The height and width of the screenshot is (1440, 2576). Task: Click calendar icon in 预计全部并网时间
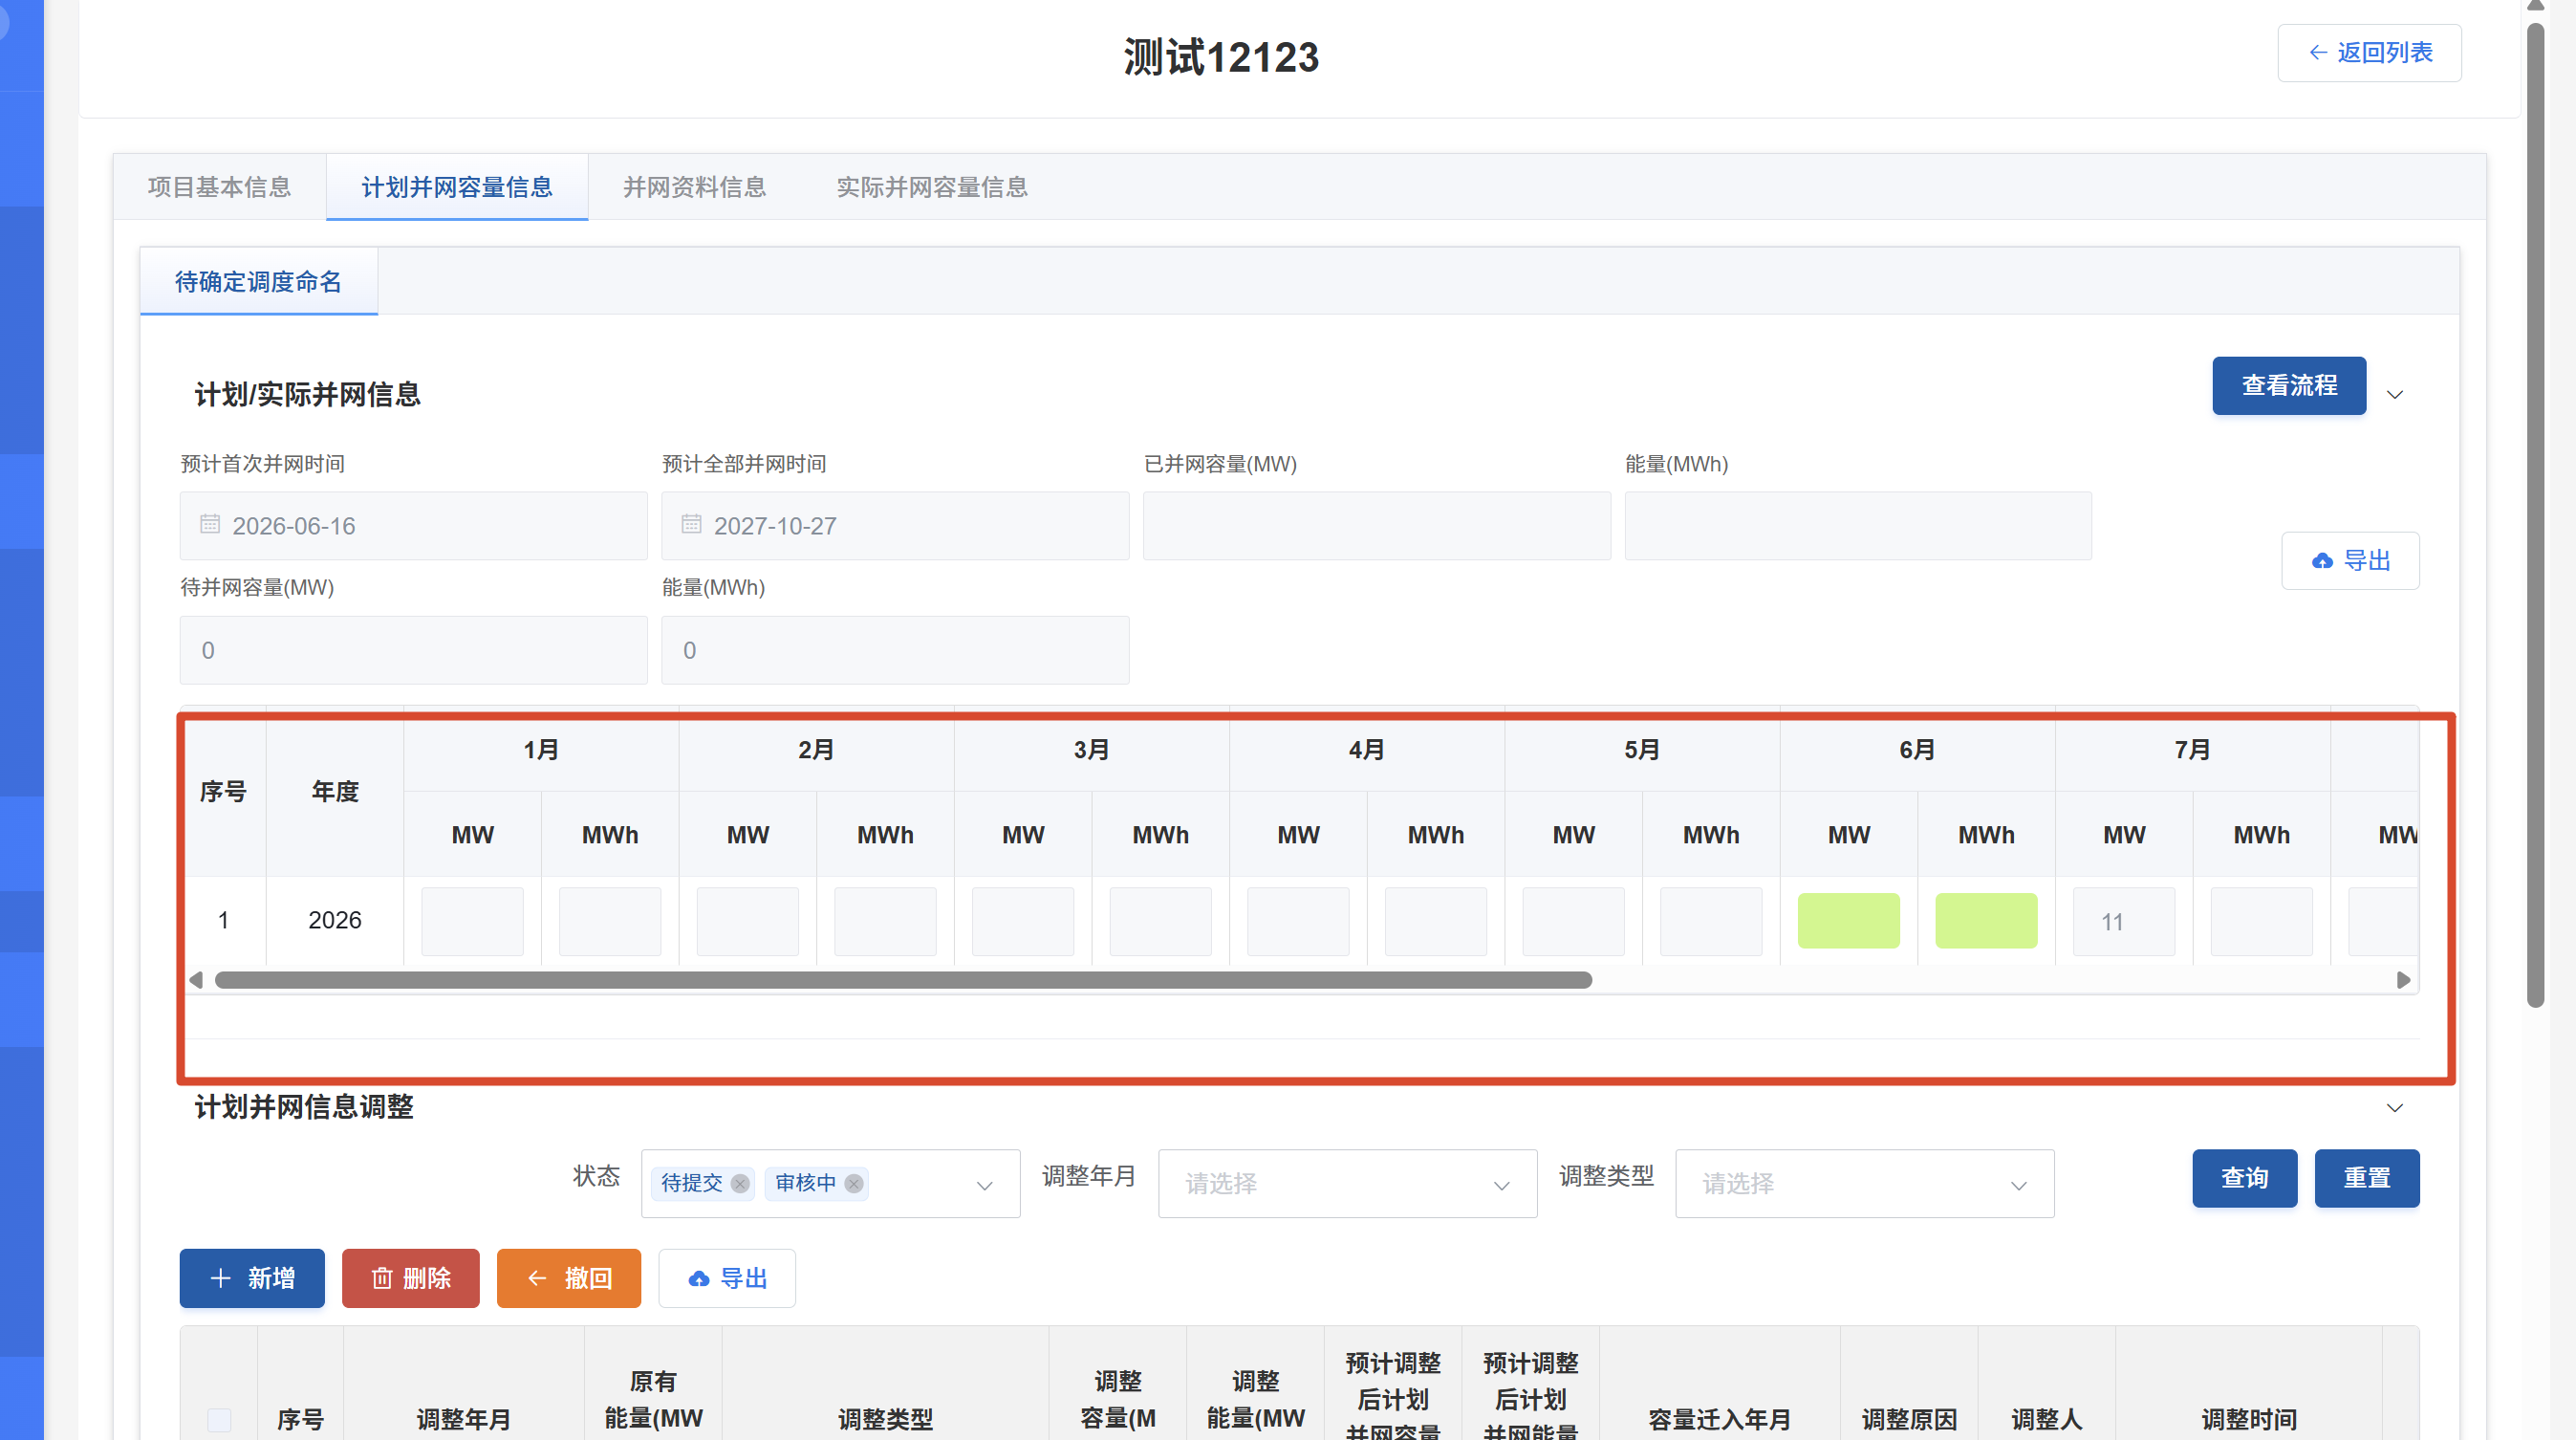[691, 524]
